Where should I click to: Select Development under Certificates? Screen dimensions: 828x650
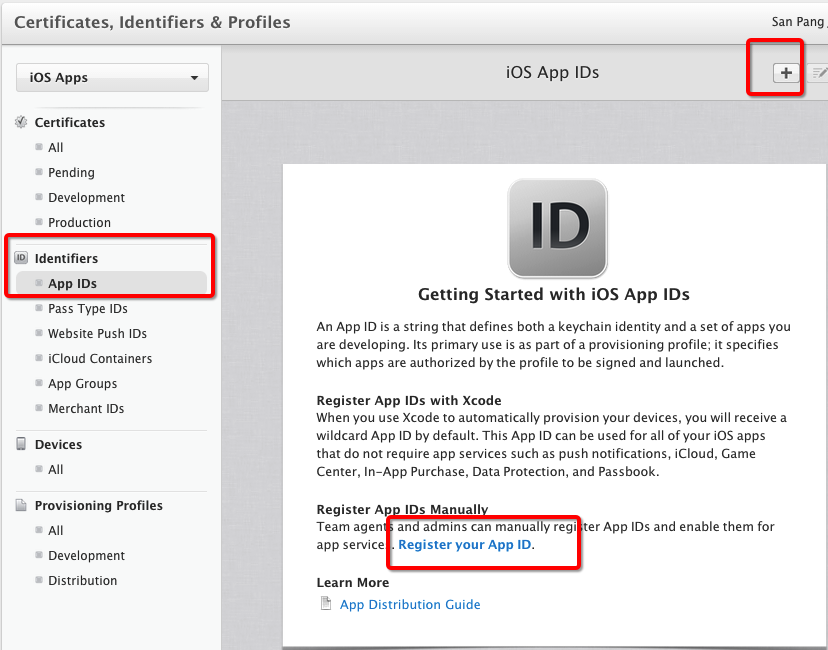point(87,197)
